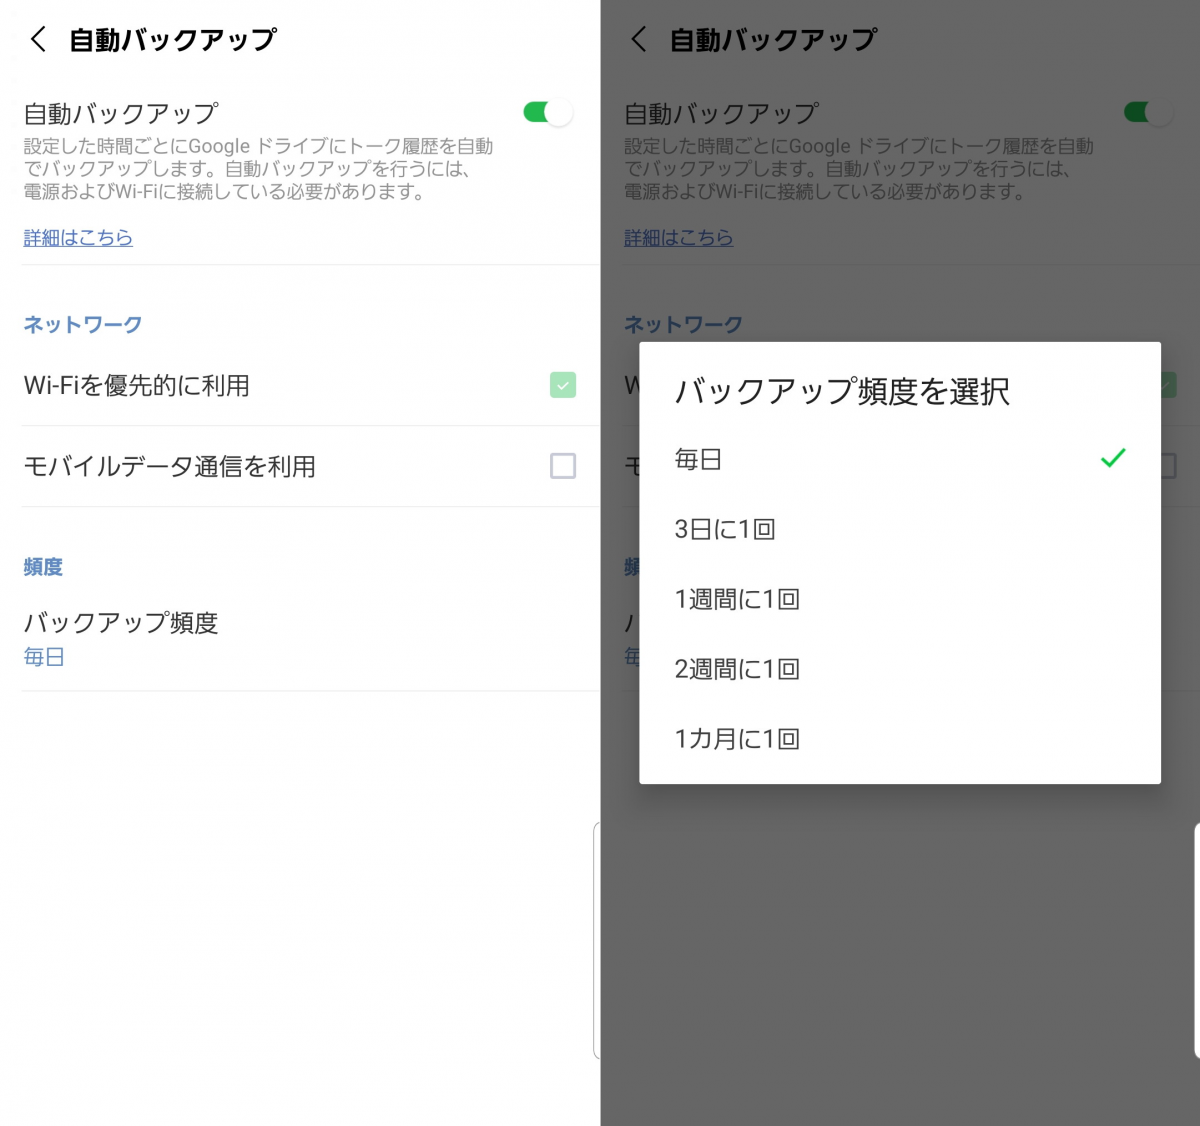Open the 詳細はこちら link
This screenshot has width=1200, height=1126.
78,237
